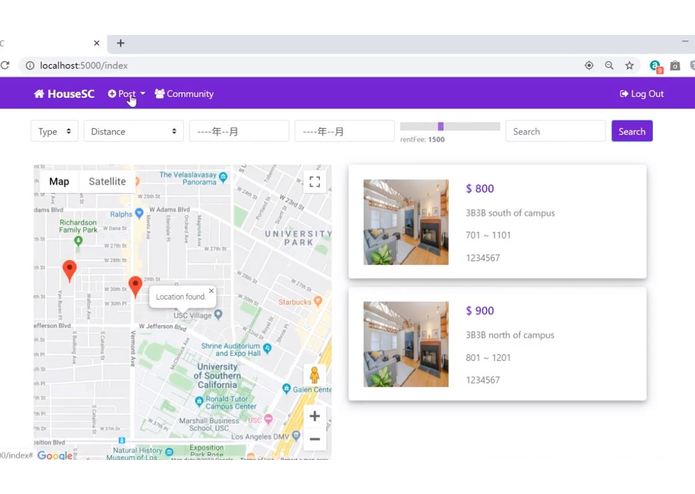Open the Community page

click(x=184, y=94)
